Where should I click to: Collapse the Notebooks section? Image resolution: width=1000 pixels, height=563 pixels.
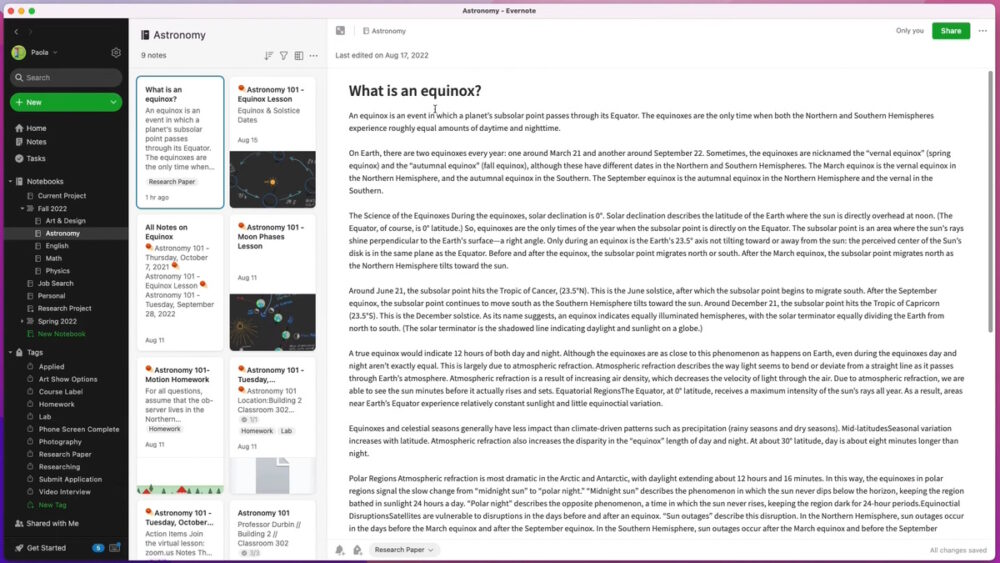(11, 182)
